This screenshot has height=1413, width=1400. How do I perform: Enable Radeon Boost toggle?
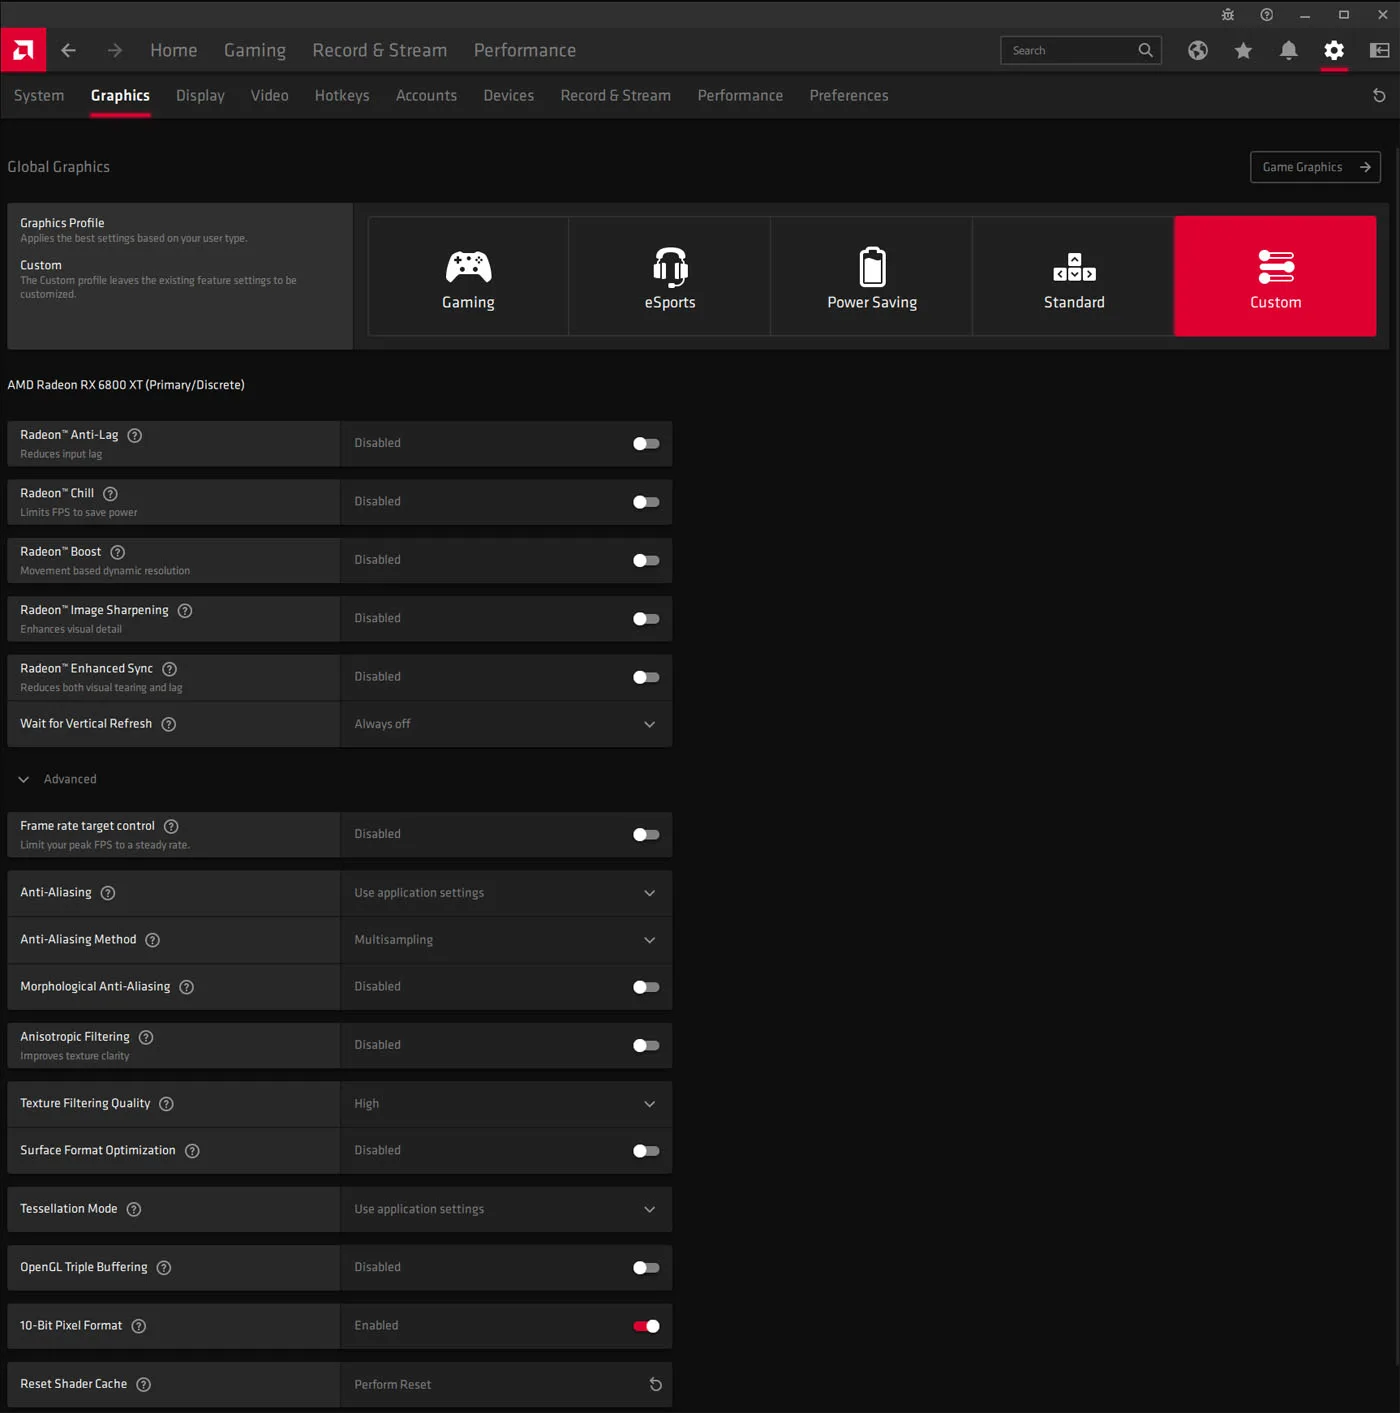pos(646,560)
